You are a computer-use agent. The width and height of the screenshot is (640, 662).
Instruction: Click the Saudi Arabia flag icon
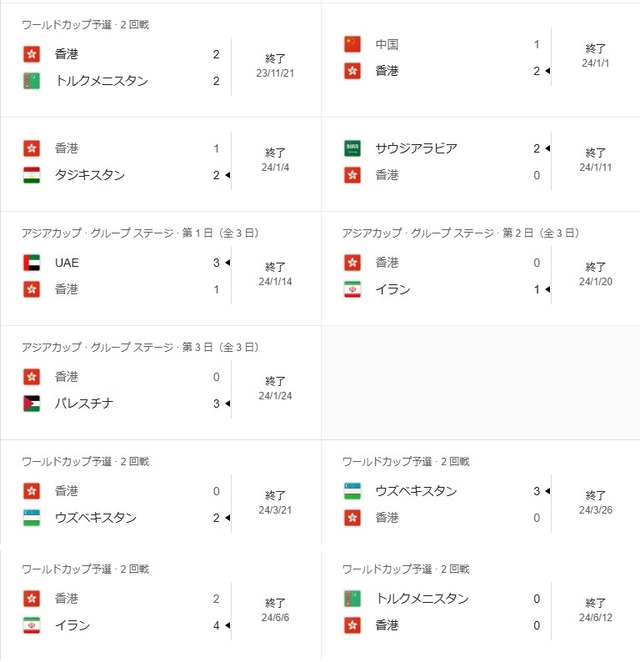(x=352, y=148)
